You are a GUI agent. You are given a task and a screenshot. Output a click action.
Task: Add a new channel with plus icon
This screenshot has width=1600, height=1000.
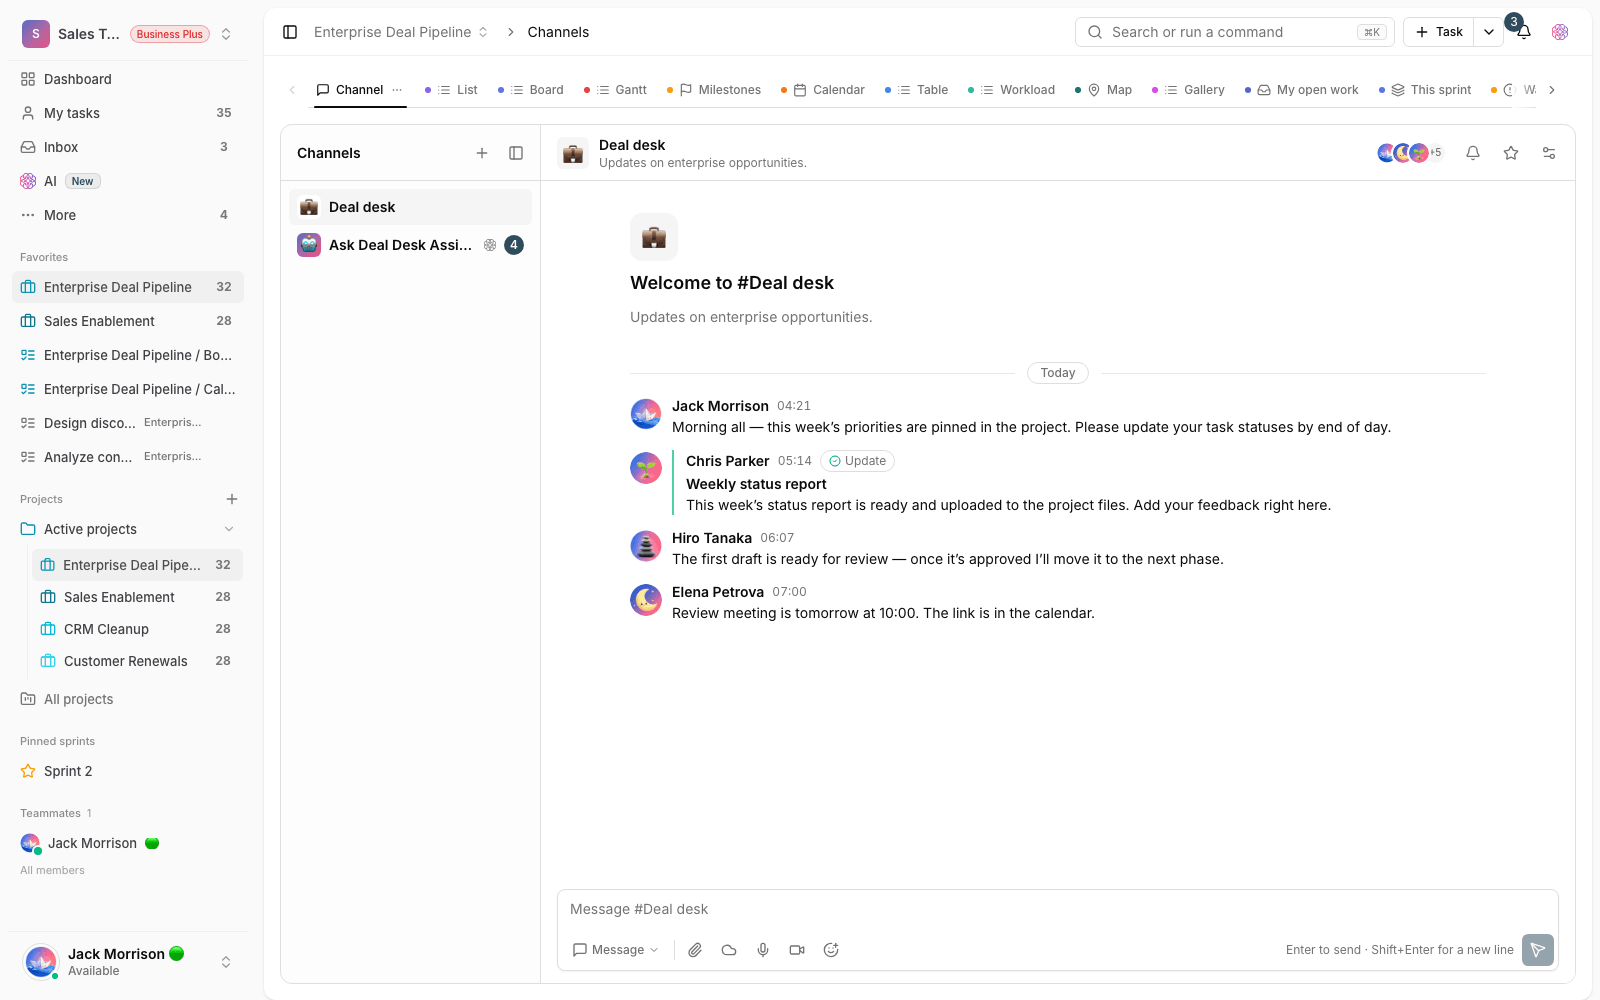482,153
